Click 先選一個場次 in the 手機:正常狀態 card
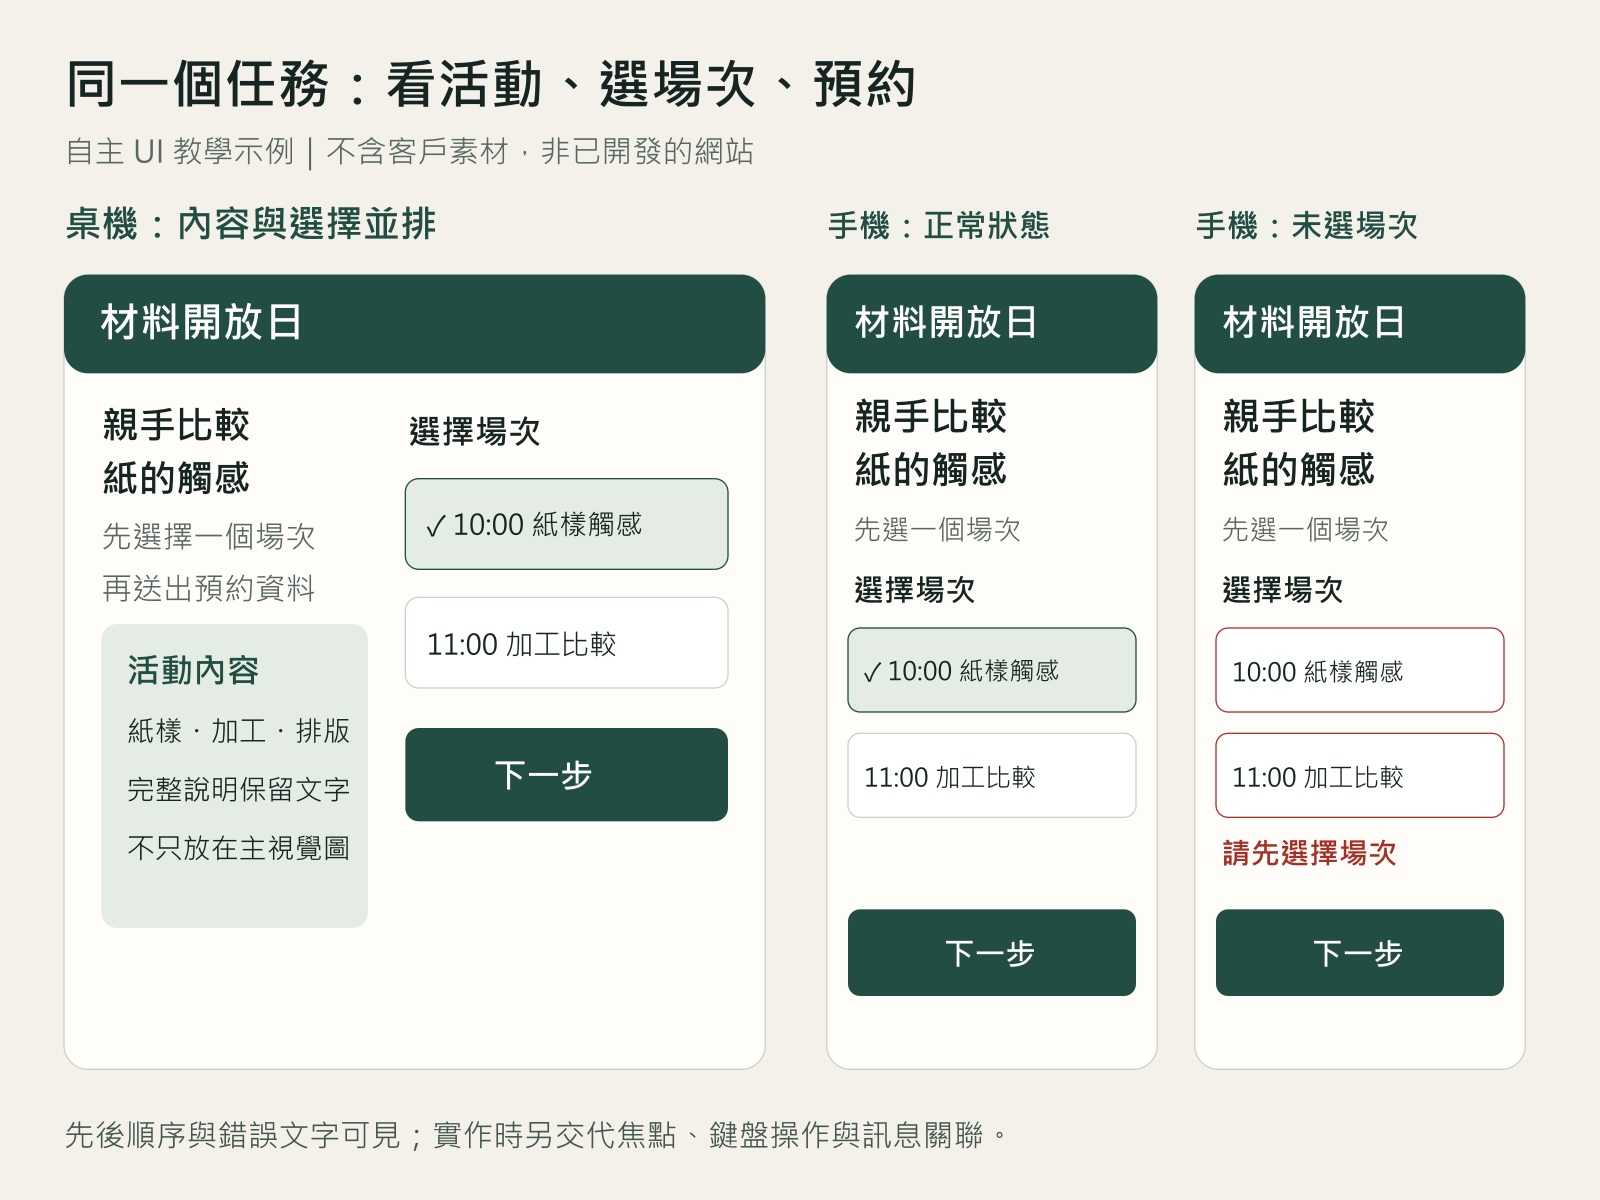This screenshot has height=1200, width=1600. [x=937, y=529]
